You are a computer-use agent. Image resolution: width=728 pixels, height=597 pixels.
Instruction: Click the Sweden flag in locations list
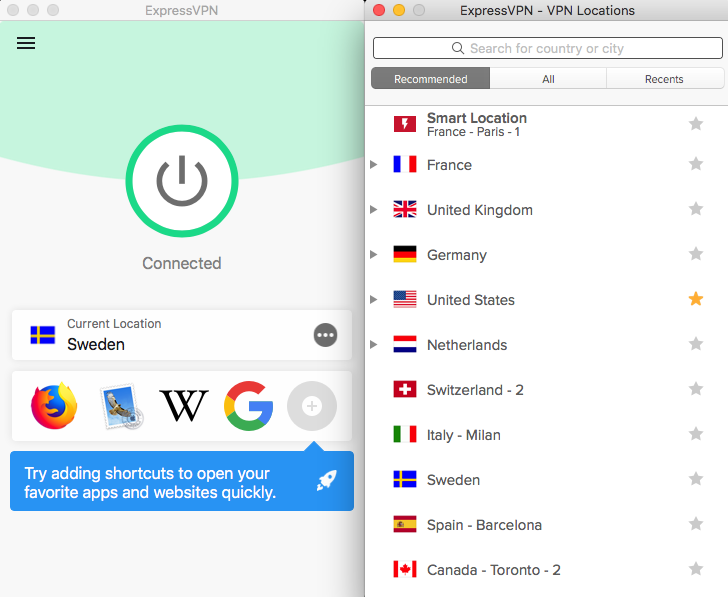point(405,480)
